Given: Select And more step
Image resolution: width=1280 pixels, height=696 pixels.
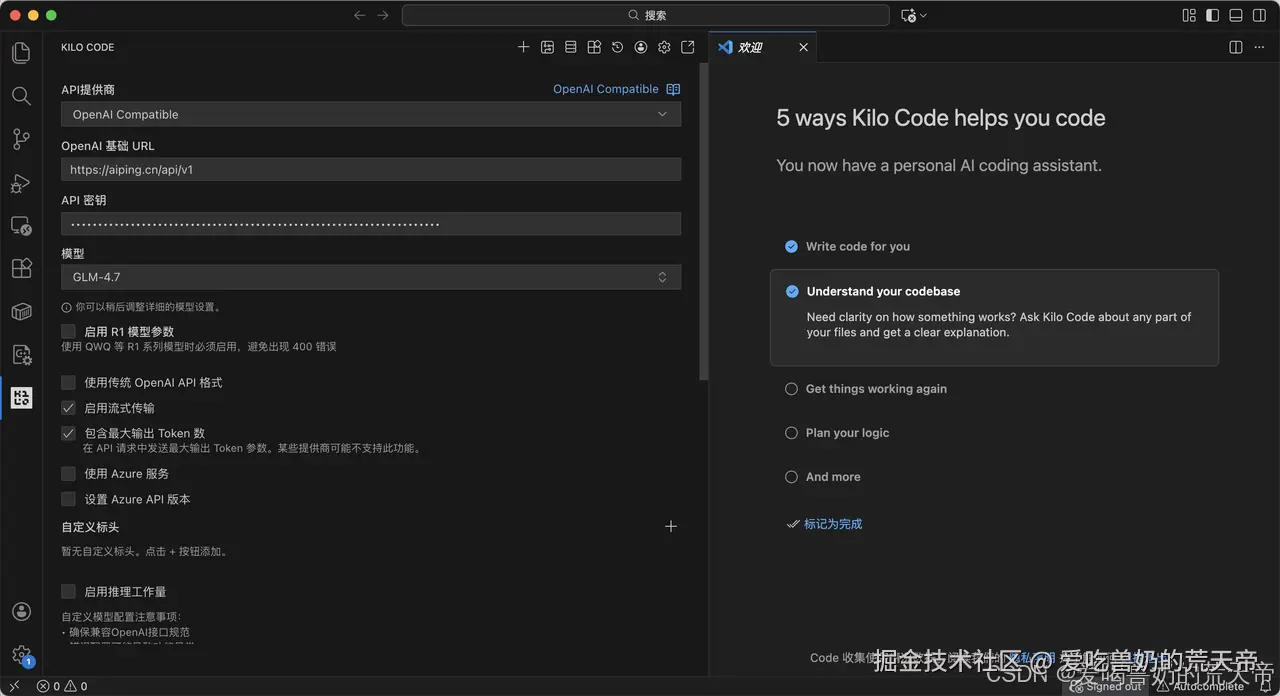Looking at the screenshot, I should tap(823, 477).
